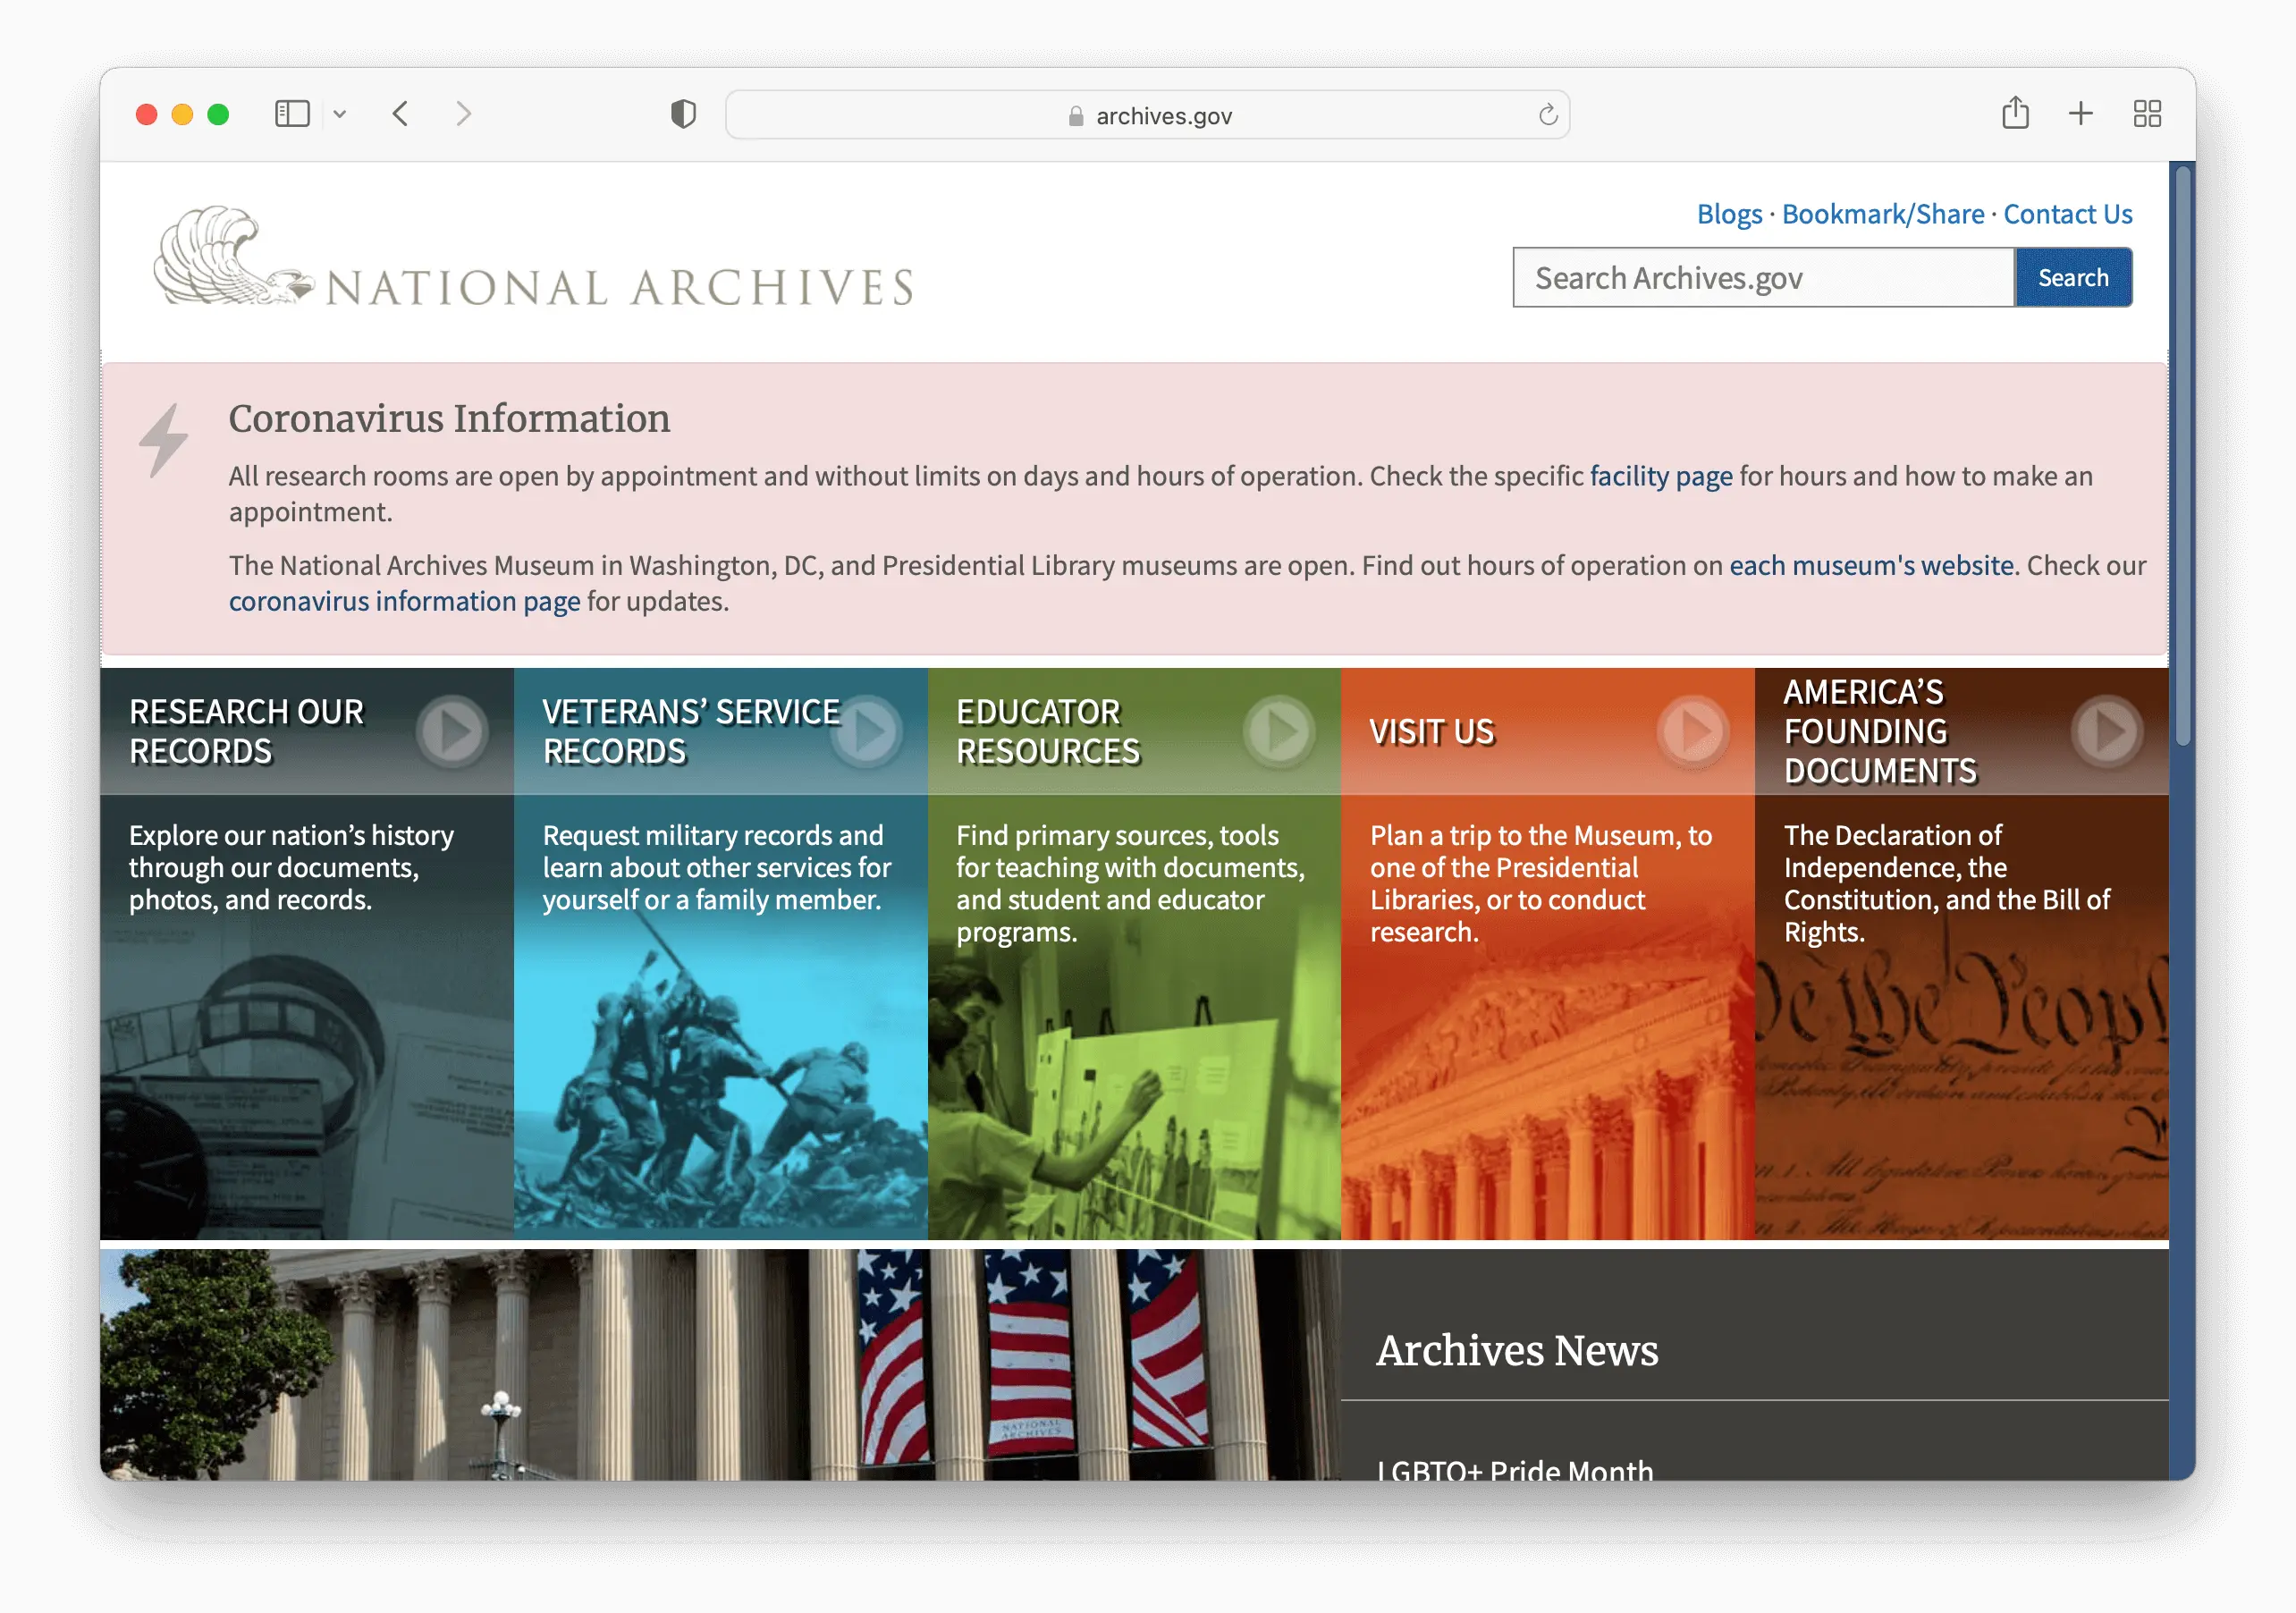Follow the Contact Us link
This screenshot has height=1613, width=2296.
(x=2067, y=214)
